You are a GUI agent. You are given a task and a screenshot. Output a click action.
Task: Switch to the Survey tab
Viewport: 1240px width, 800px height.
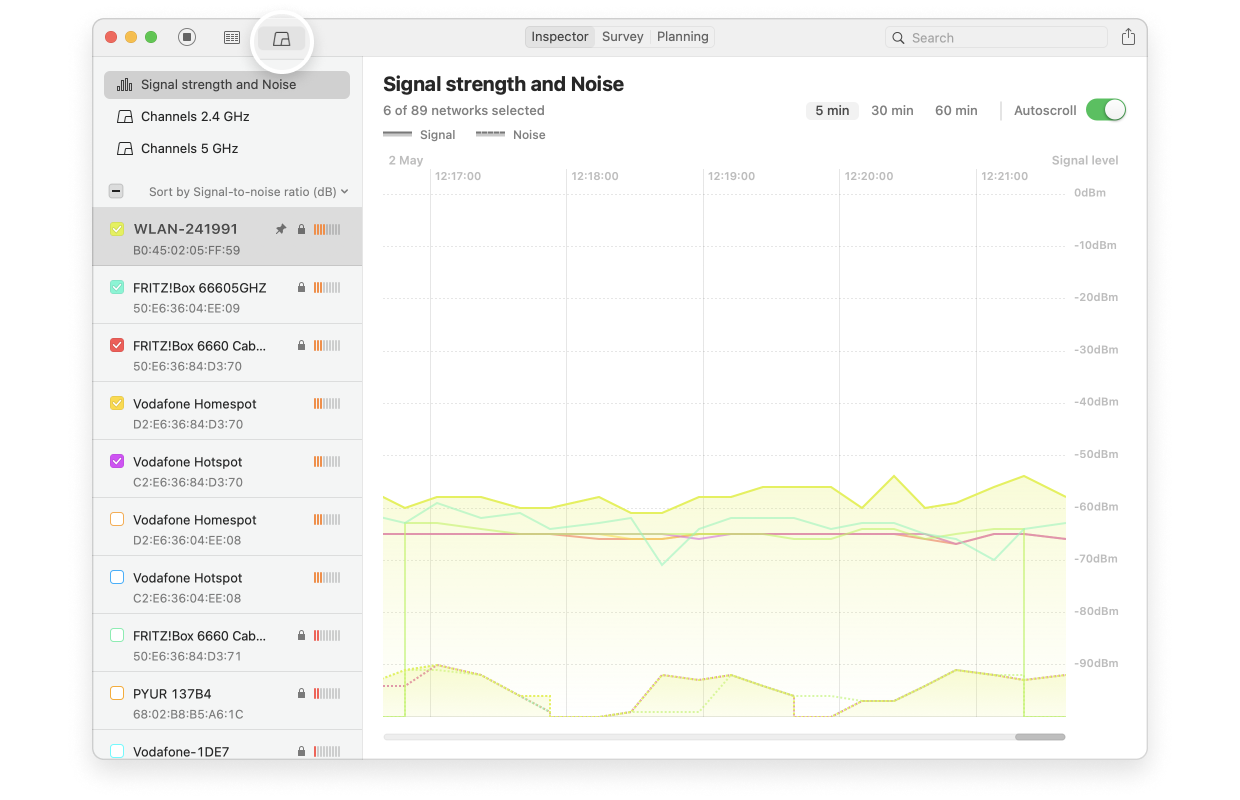tap(622, 37)
